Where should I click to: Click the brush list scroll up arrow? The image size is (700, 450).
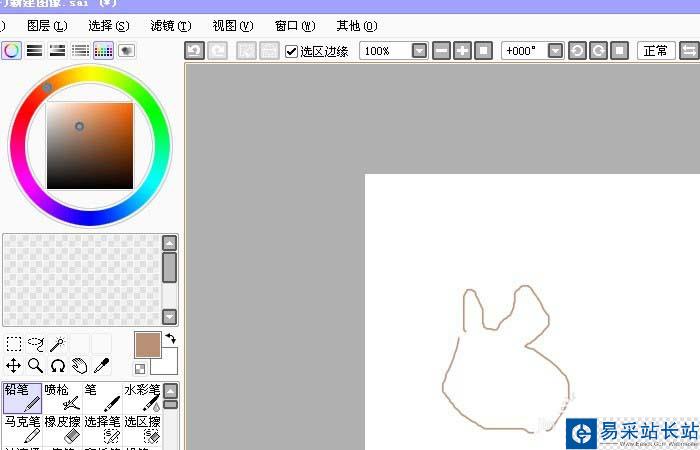click(x=171, y=391)
